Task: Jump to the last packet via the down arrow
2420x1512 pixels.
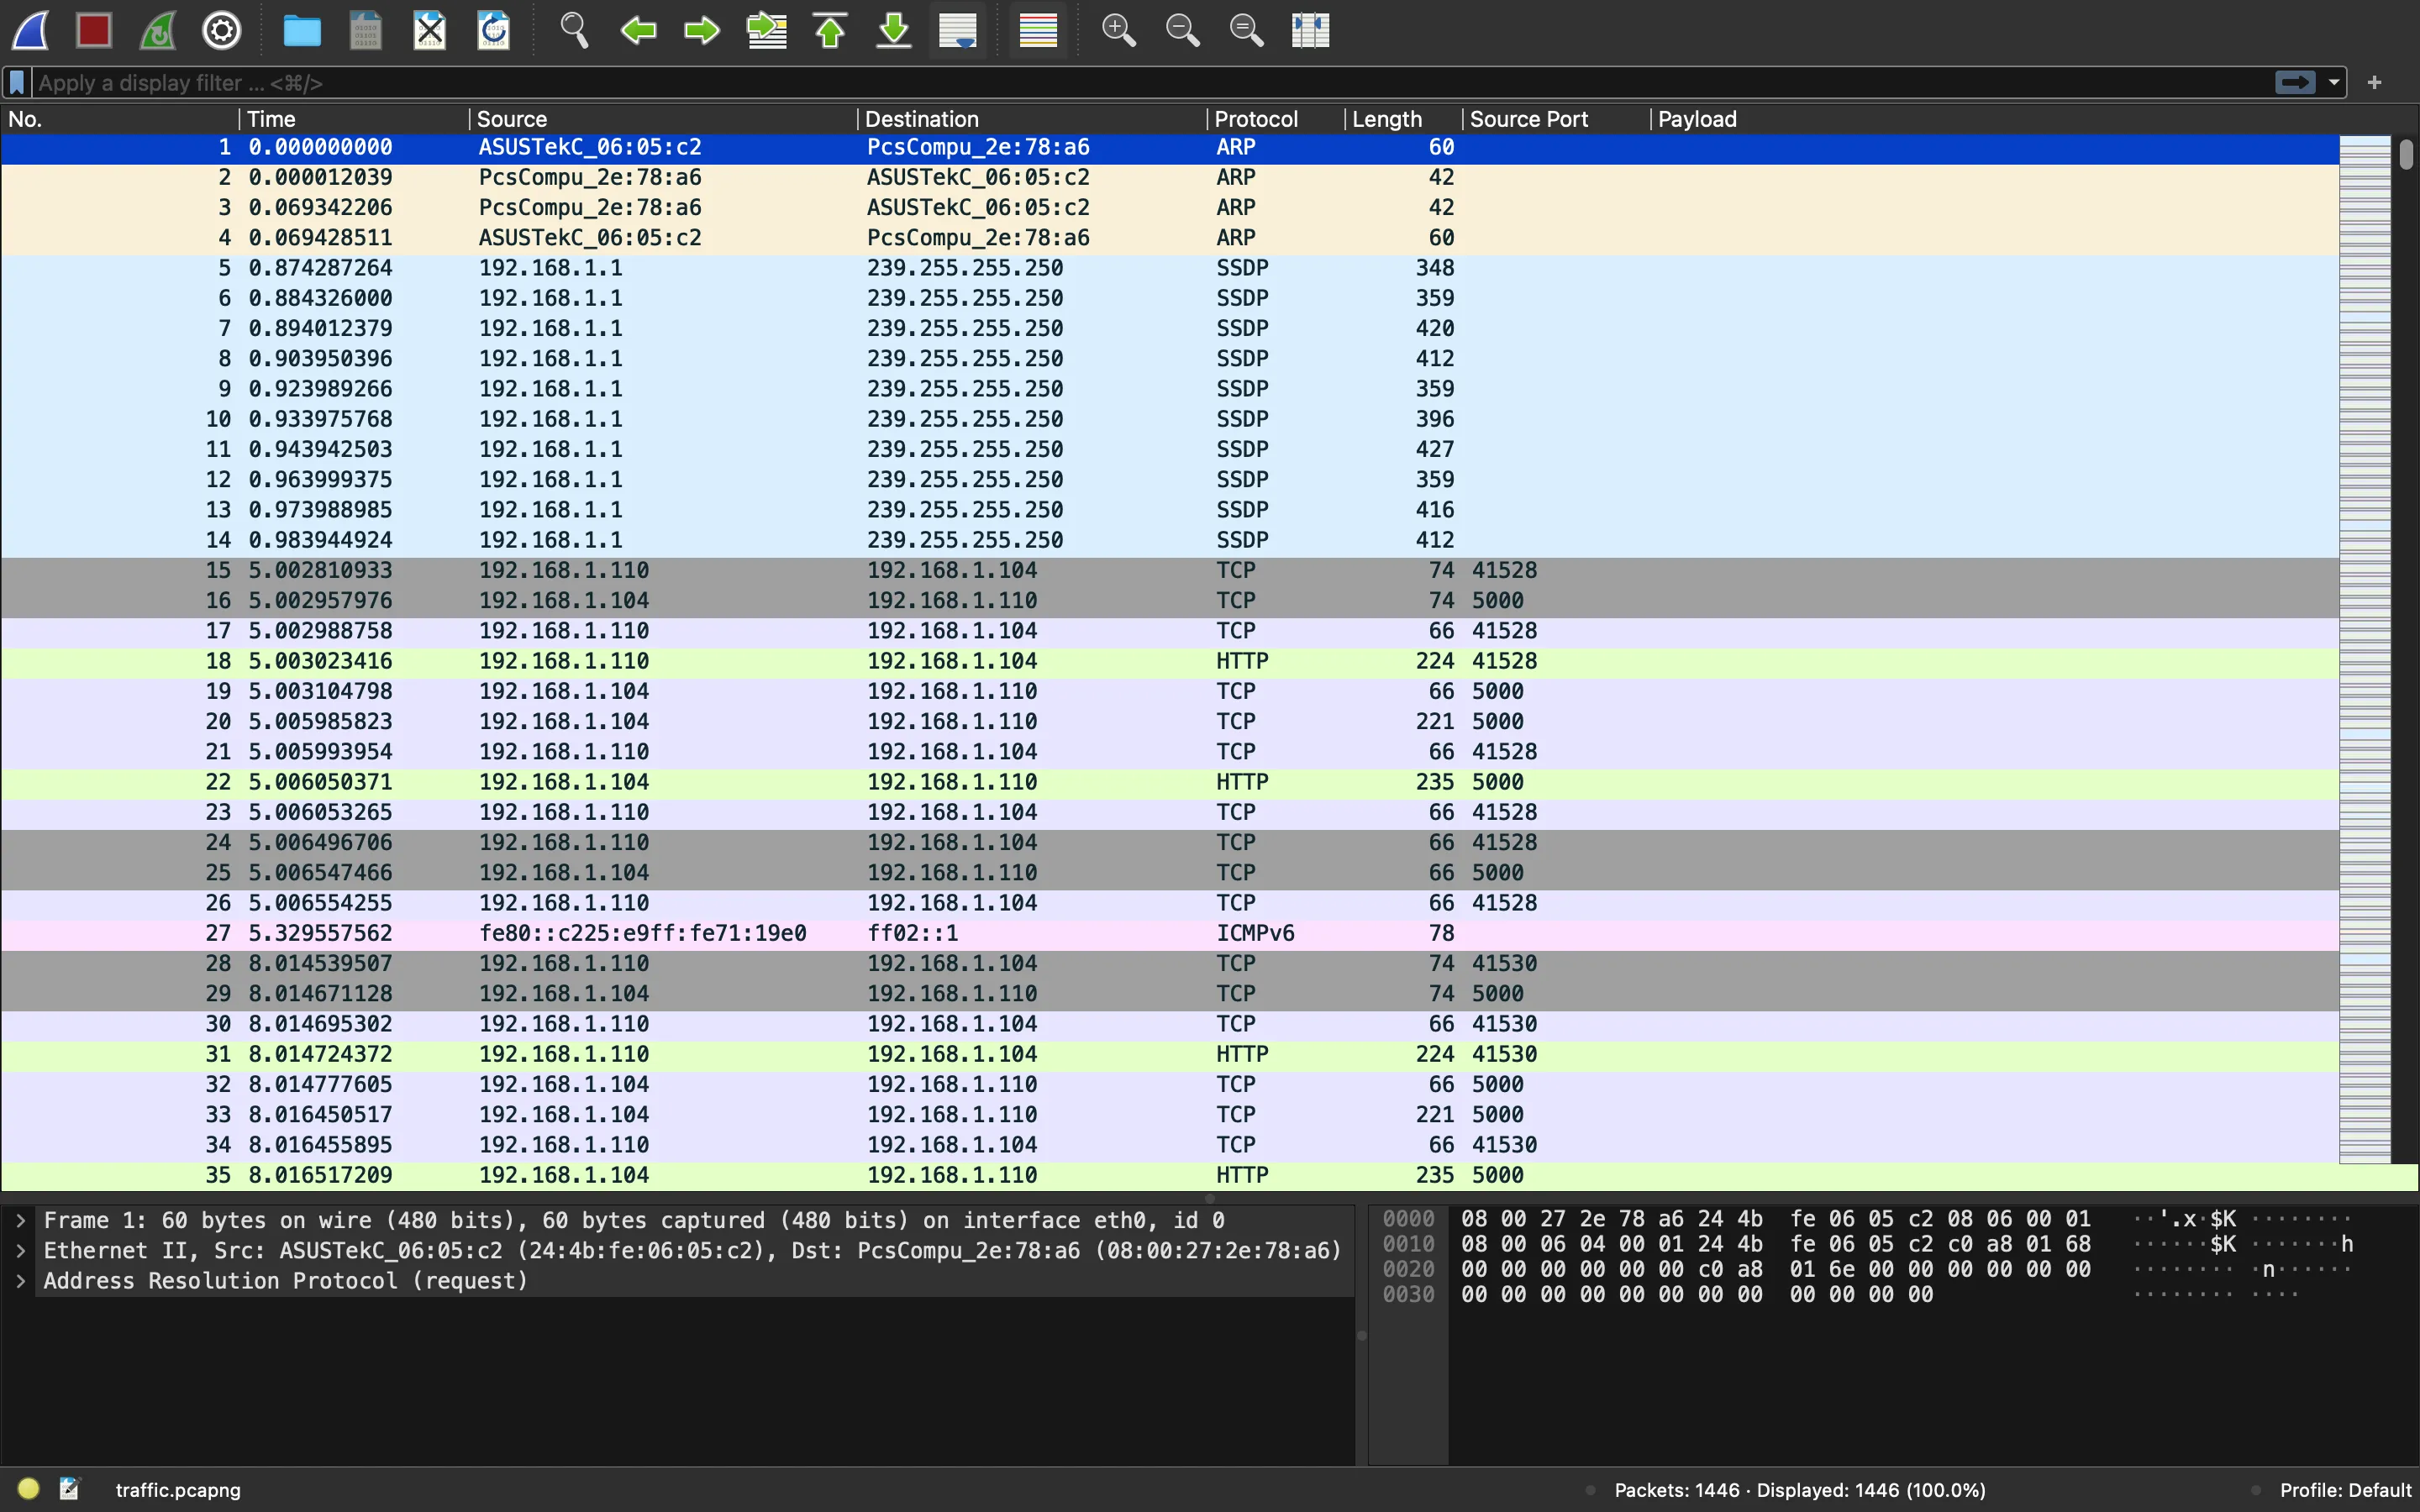Action: click(894, 30)
